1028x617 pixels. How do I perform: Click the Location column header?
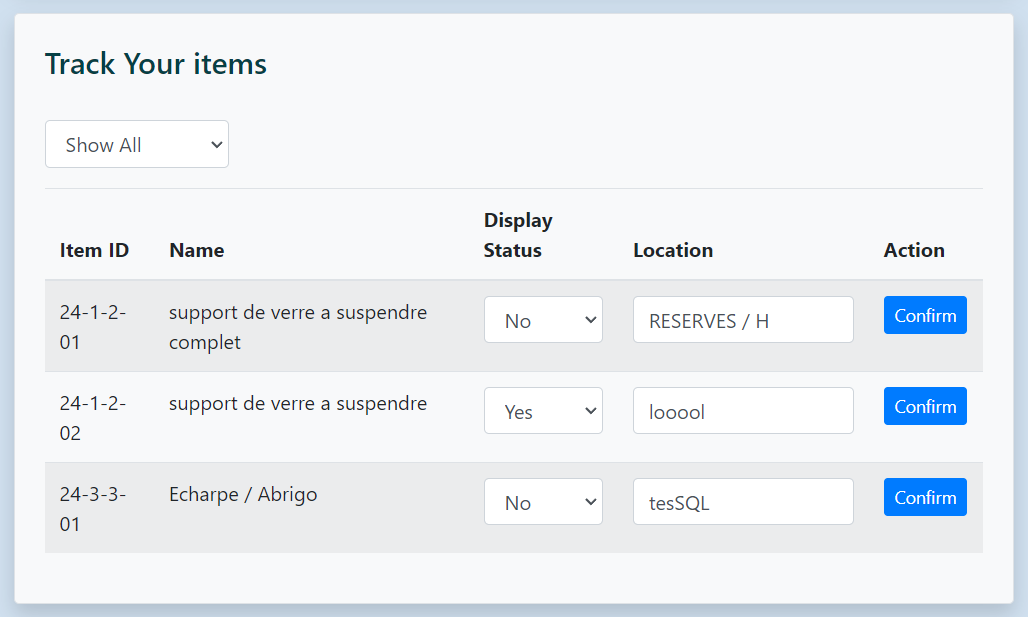click(x=673, y=250)
